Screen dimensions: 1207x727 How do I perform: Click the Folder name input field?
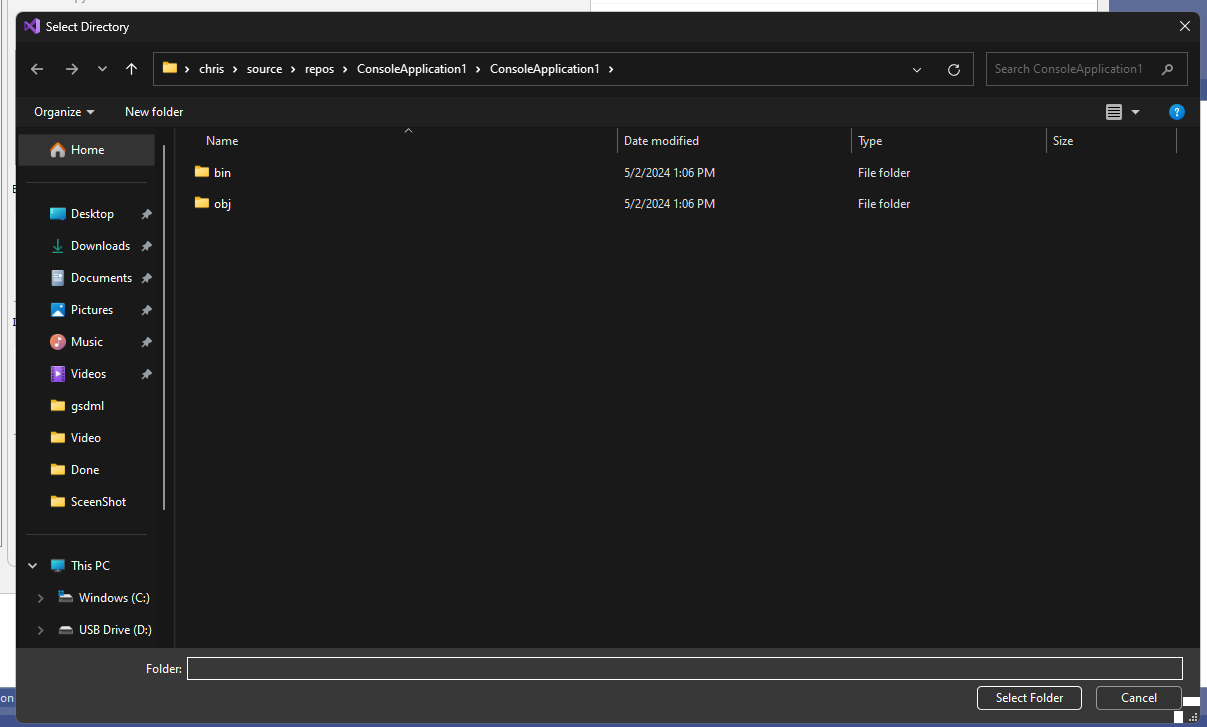point(685,668)
